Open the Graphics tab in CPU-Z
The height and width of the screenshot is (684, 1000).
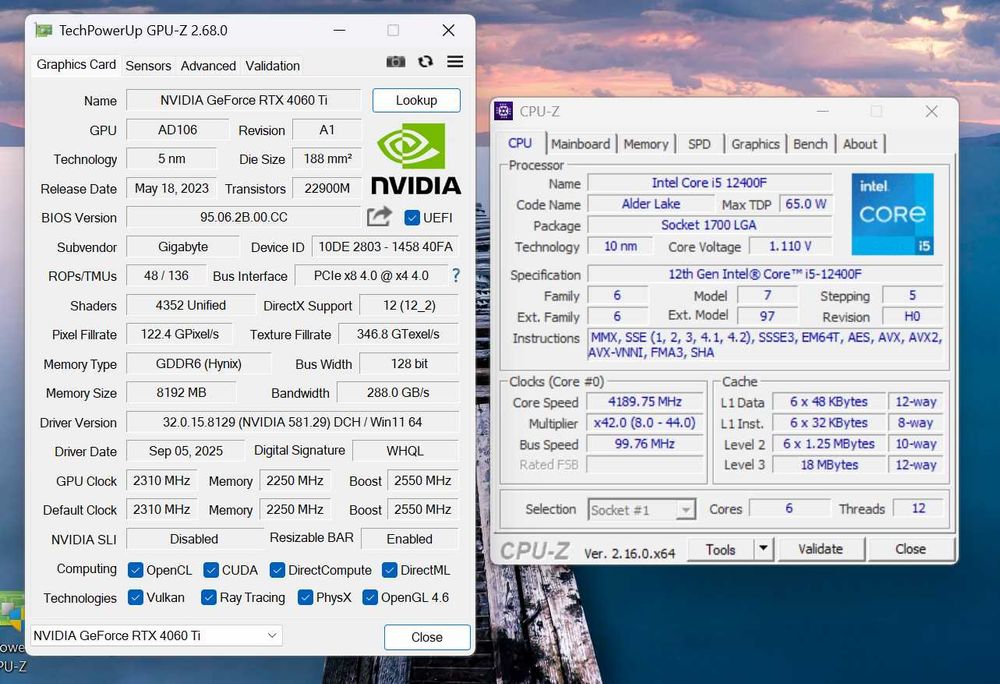tap(755, 144)
